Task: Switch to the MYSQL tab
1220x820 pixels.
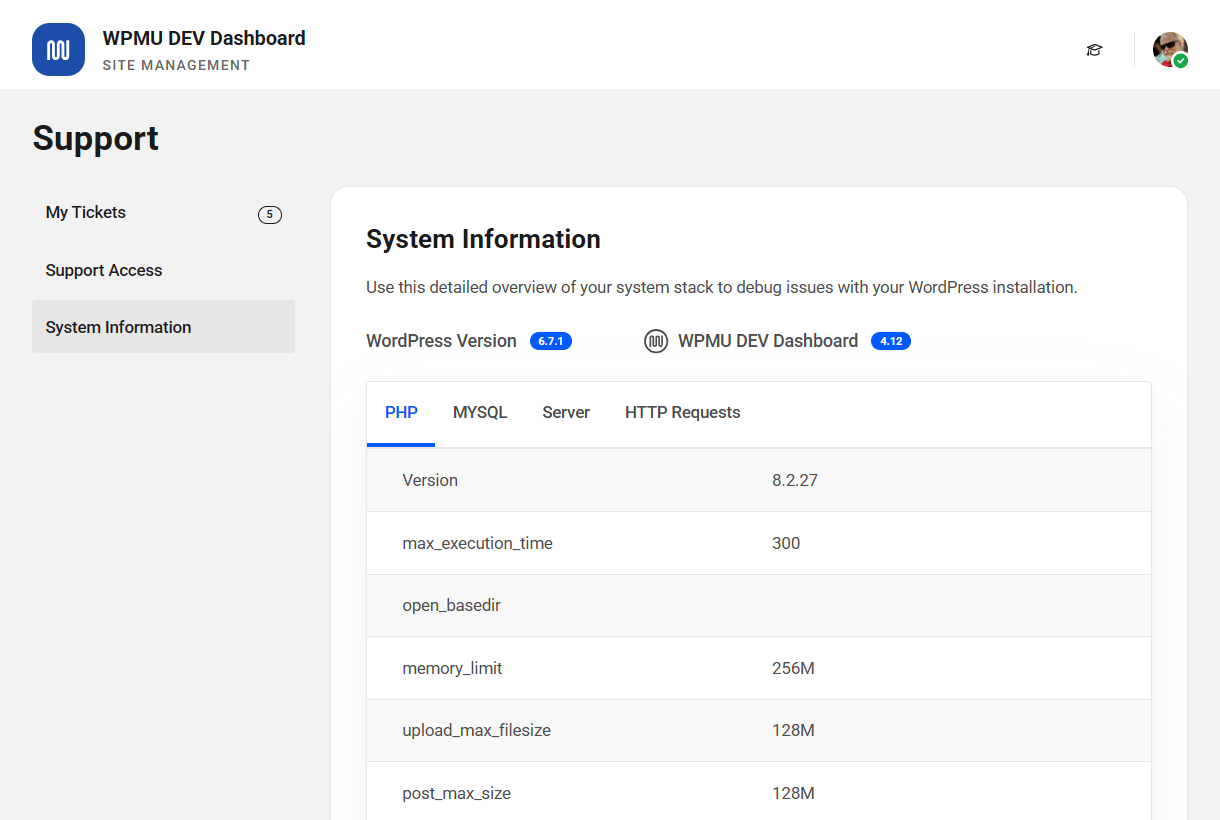Action: click(x=480, y=413)
